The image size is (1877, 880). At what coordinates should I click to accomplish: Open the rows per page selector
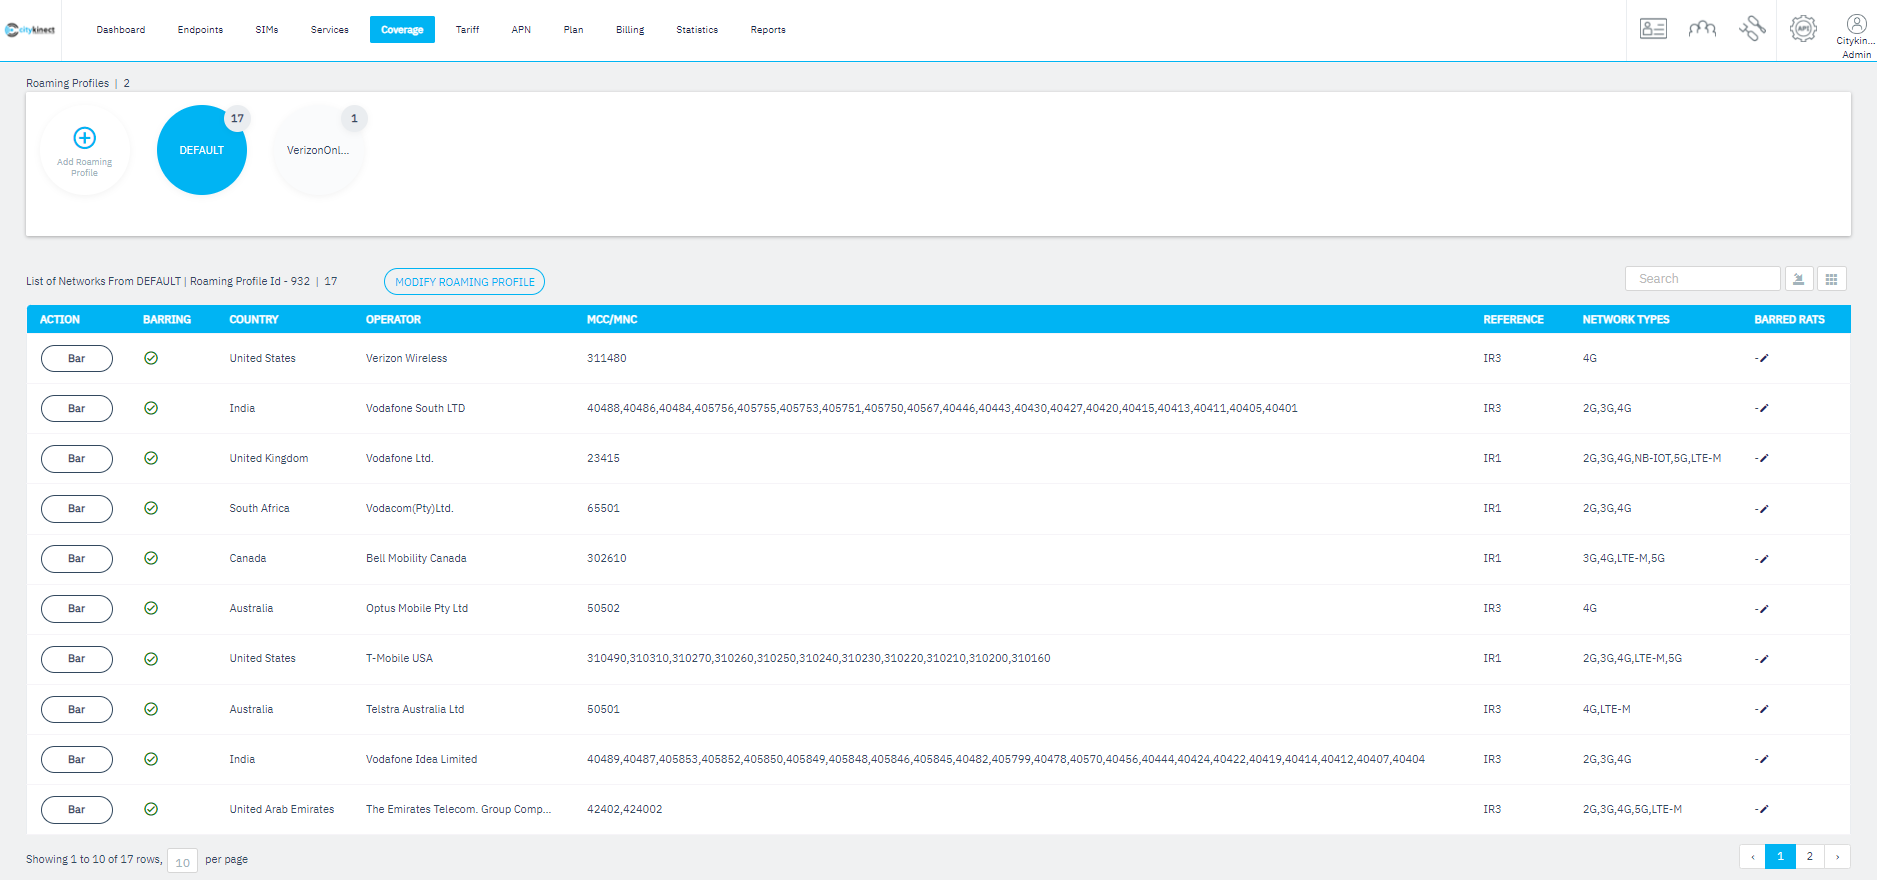tap(182, 861)
